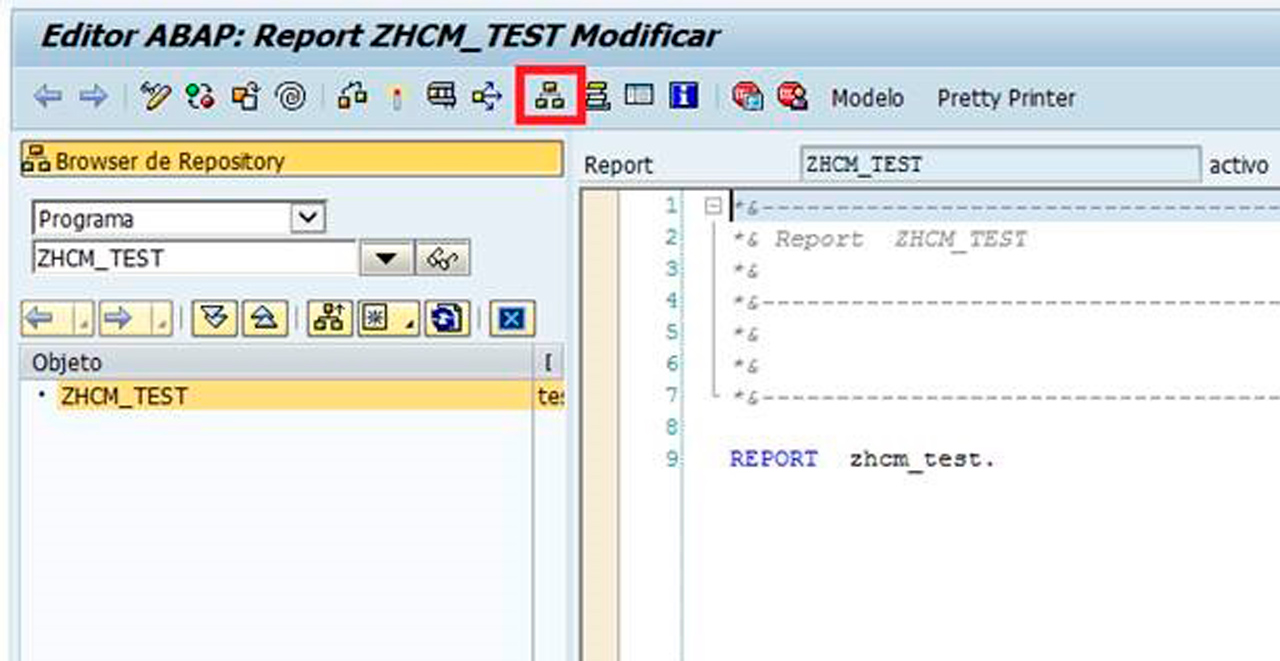This screenshot has height=661, width=1280.
Task: Click the red-outlined Display Object List icon
Action: pyautogui.click(x=549, y=96)
